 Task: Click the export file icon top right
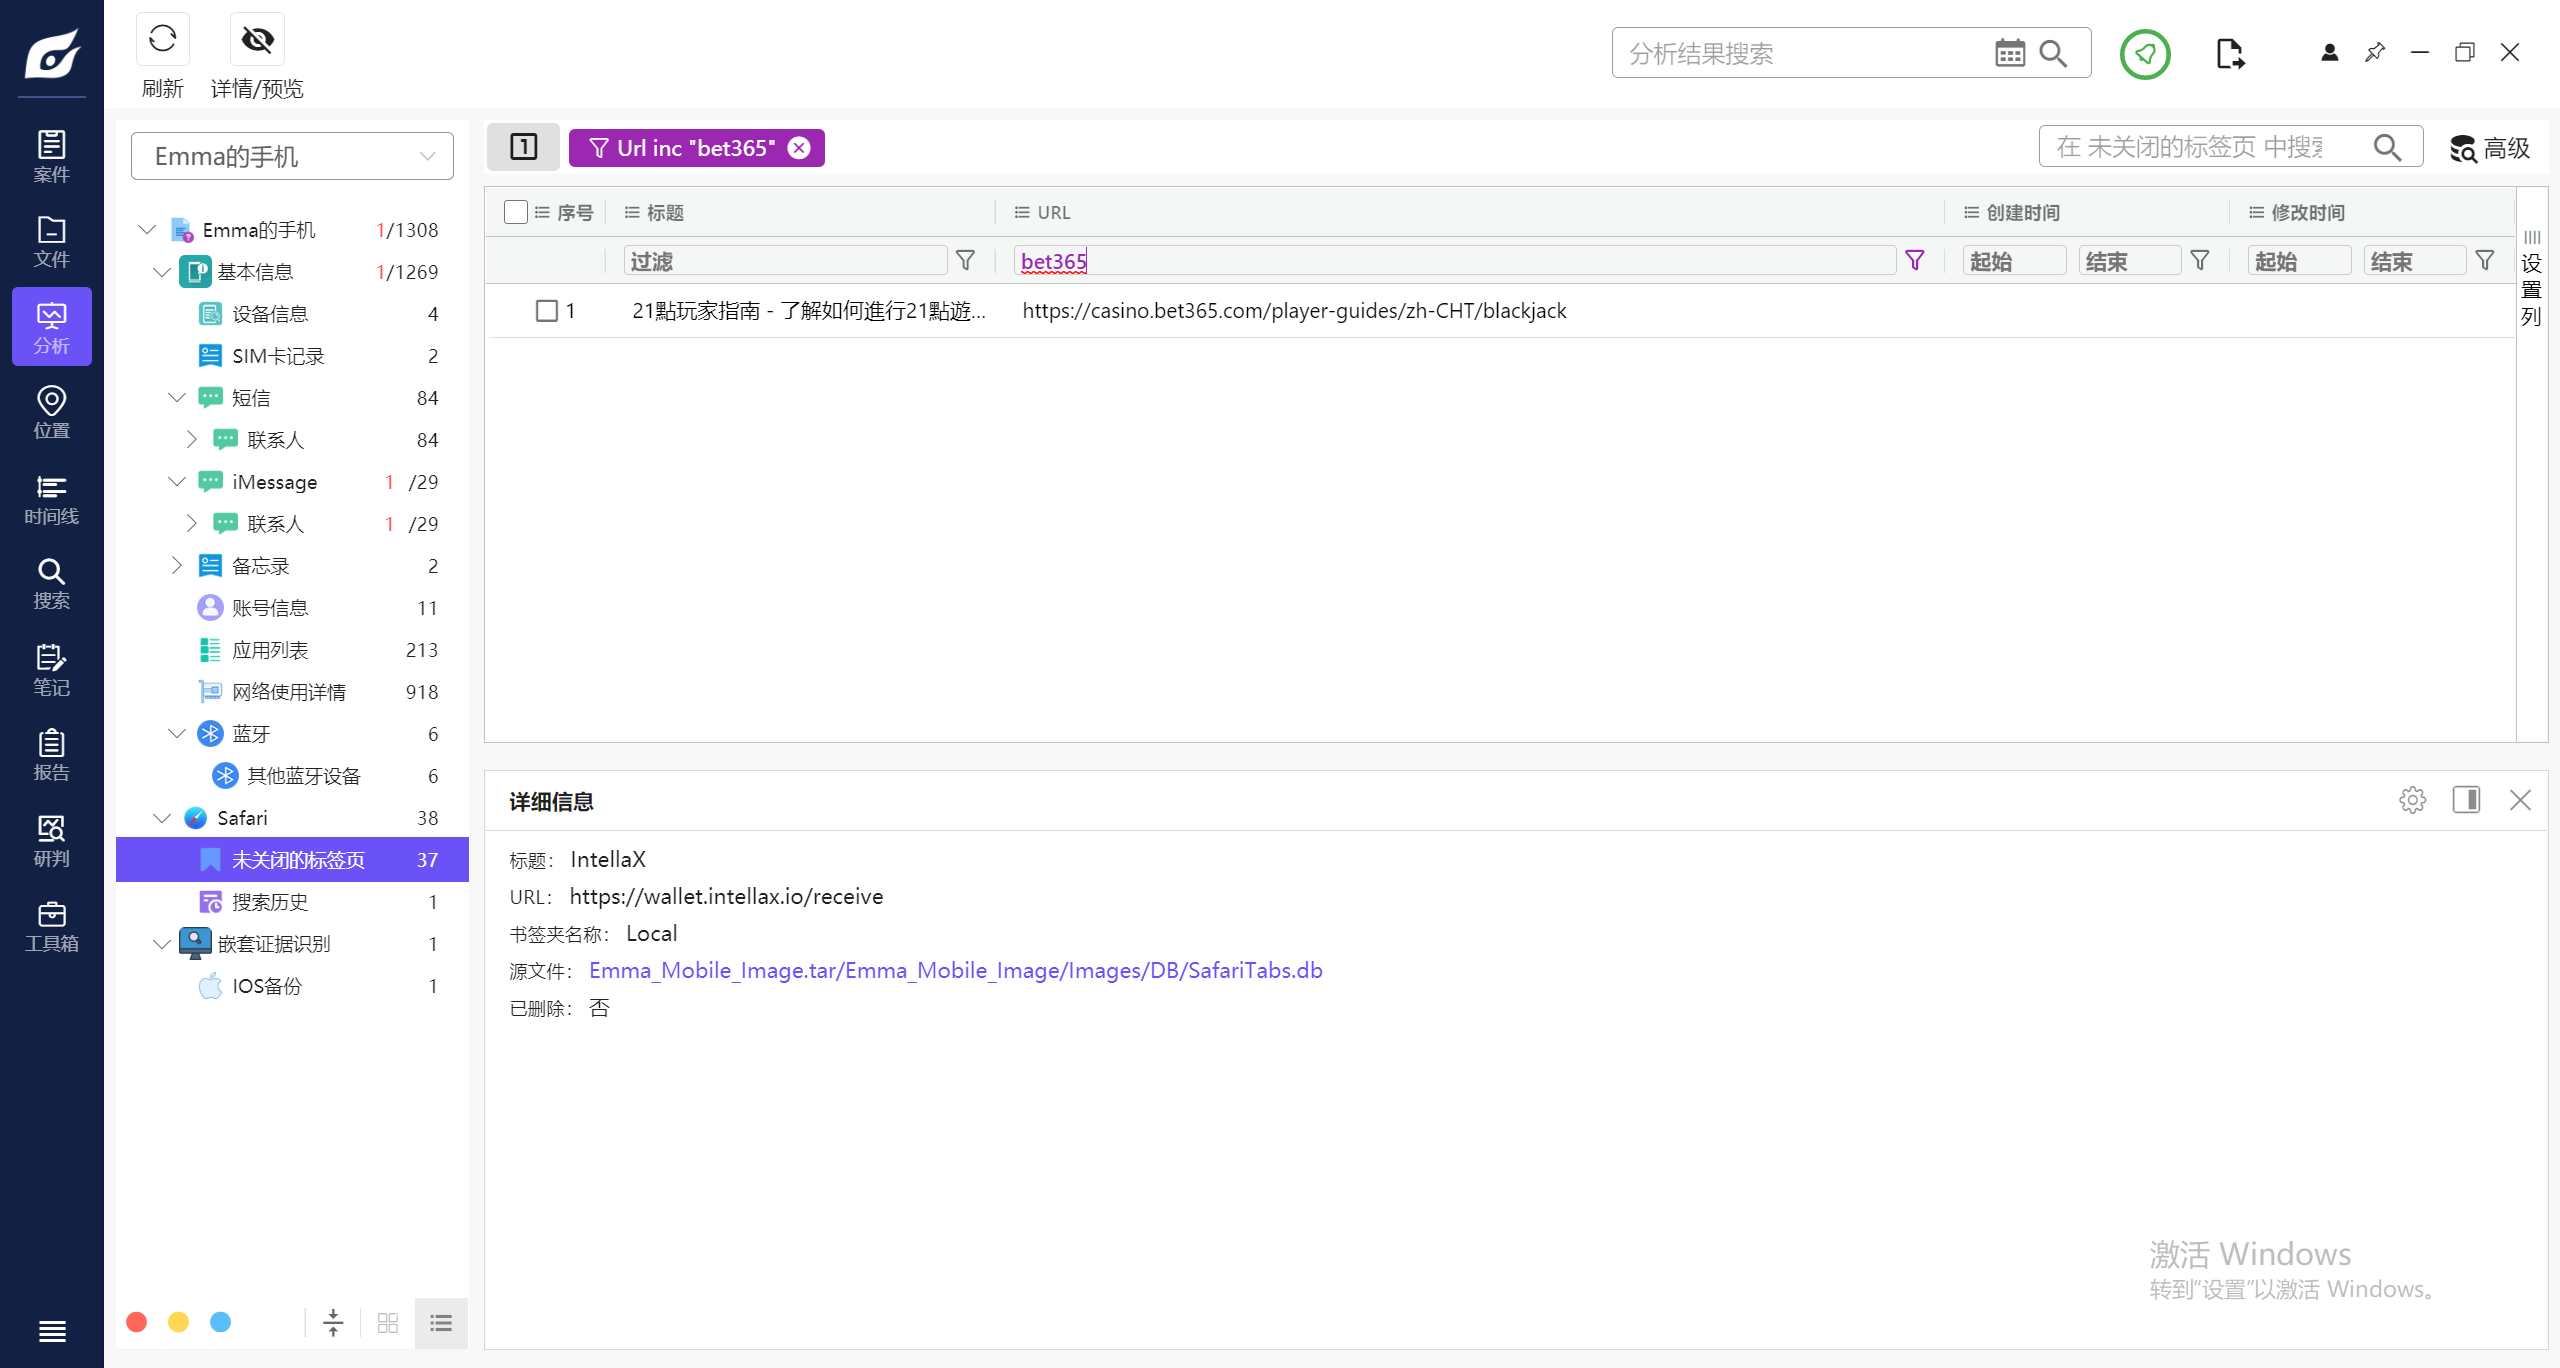pos(2229,53)
